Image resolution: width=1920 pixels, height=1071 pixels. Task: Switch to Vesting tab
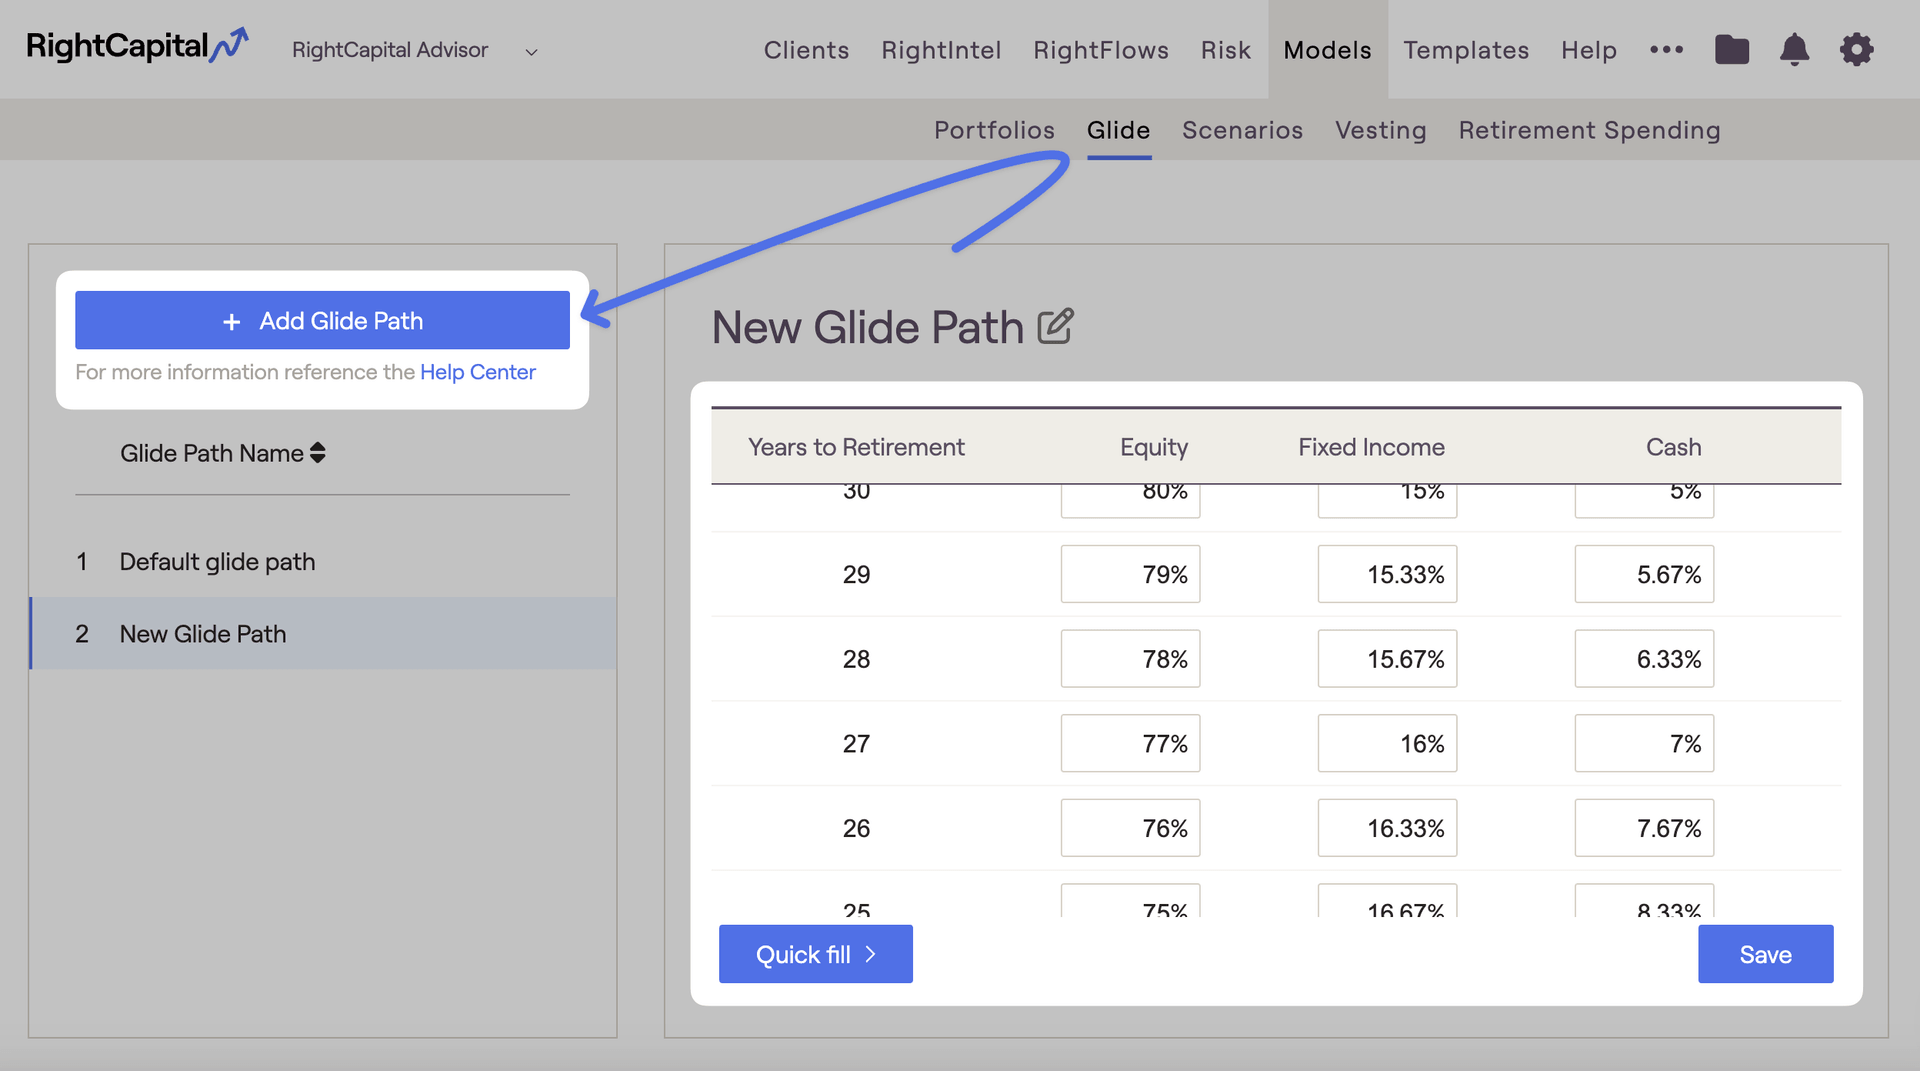(1381, 130)
